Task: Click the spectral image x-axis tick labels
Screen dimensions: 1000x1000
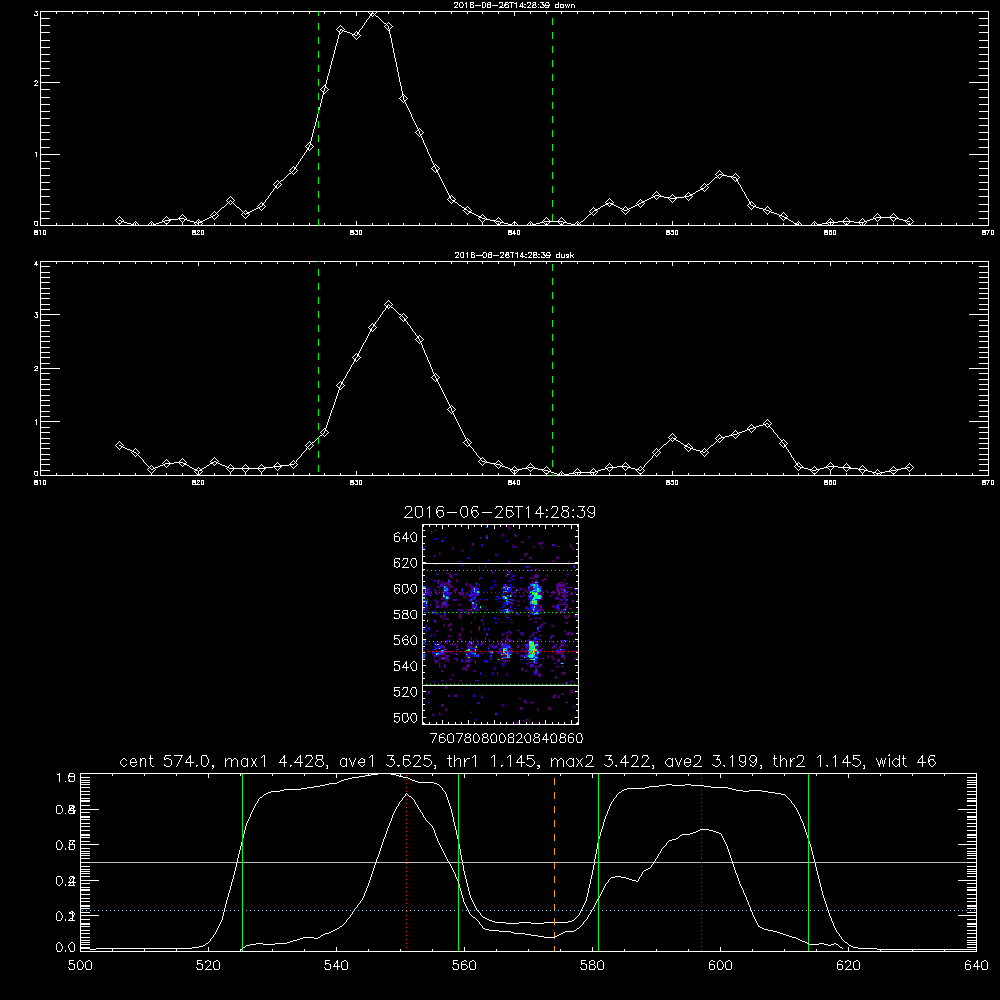Action: pos(506,738)
